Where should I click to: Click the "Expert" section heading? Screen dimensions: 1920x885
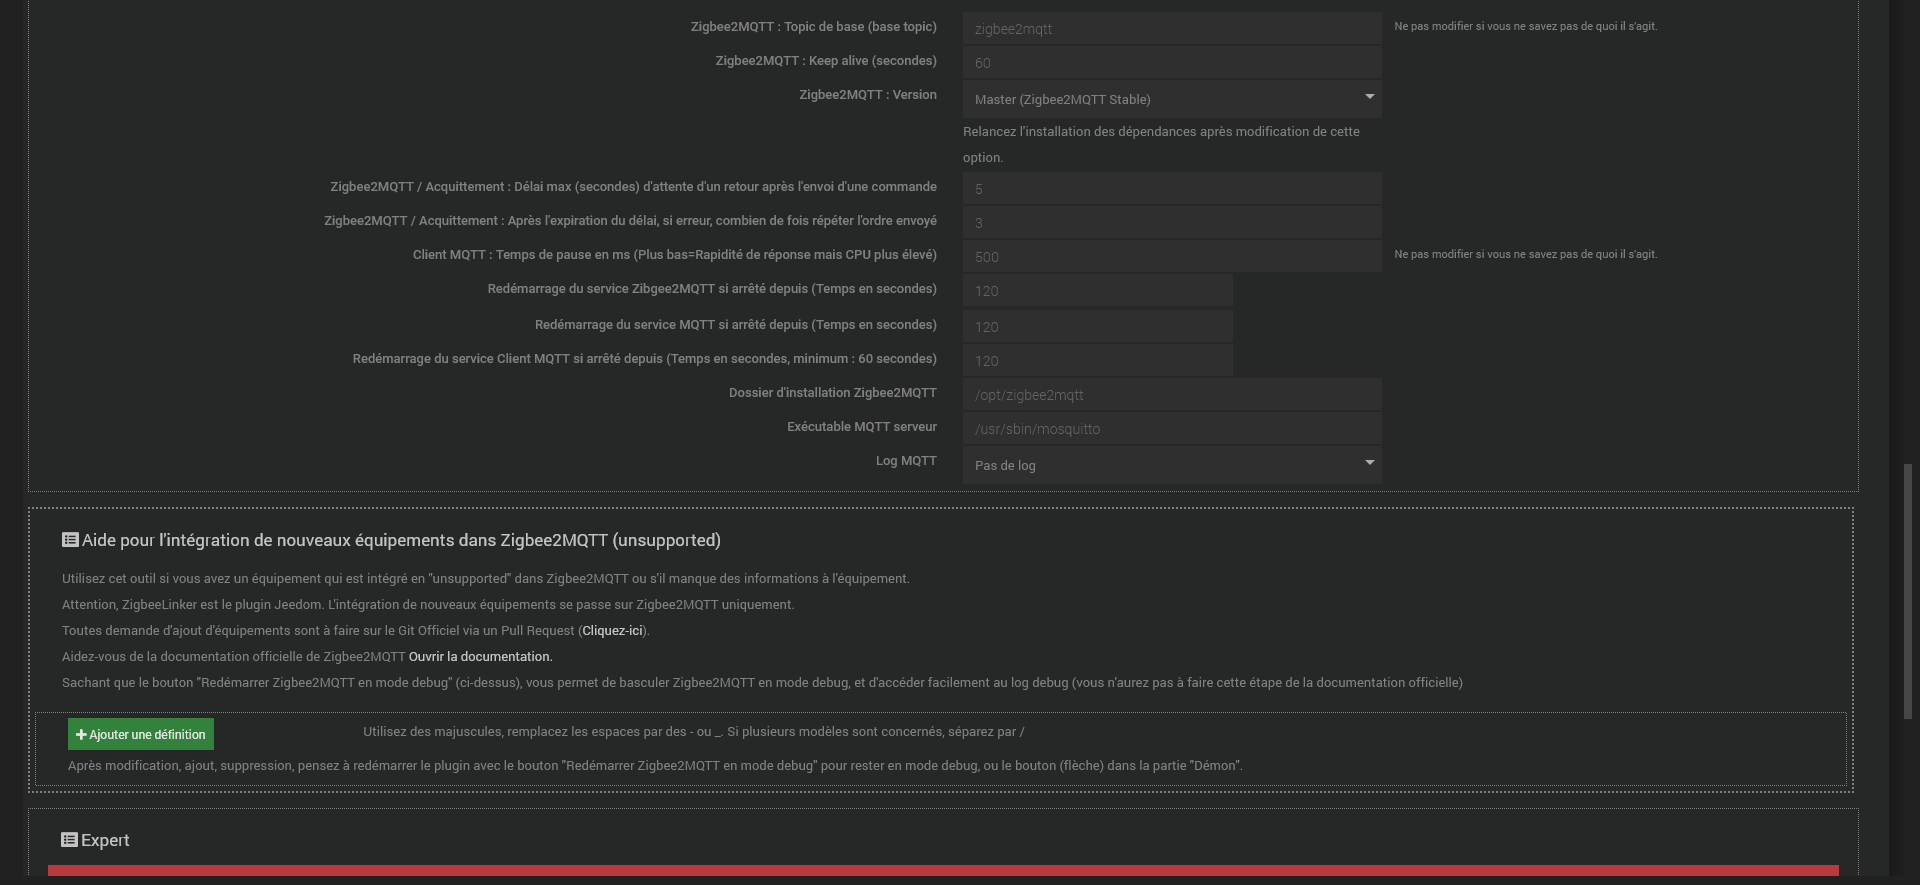105,840
